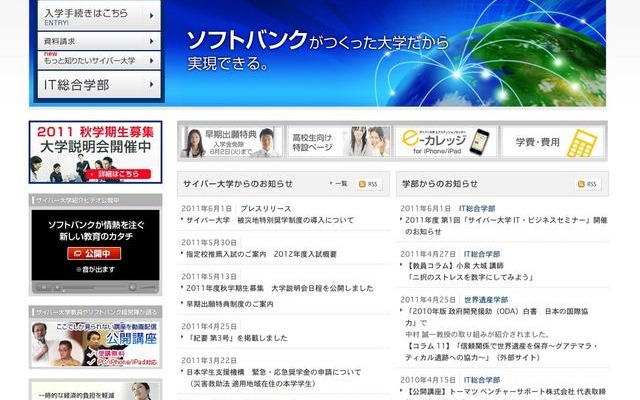Adjust the video progress slider
The image size is (640, 400).
94,288
